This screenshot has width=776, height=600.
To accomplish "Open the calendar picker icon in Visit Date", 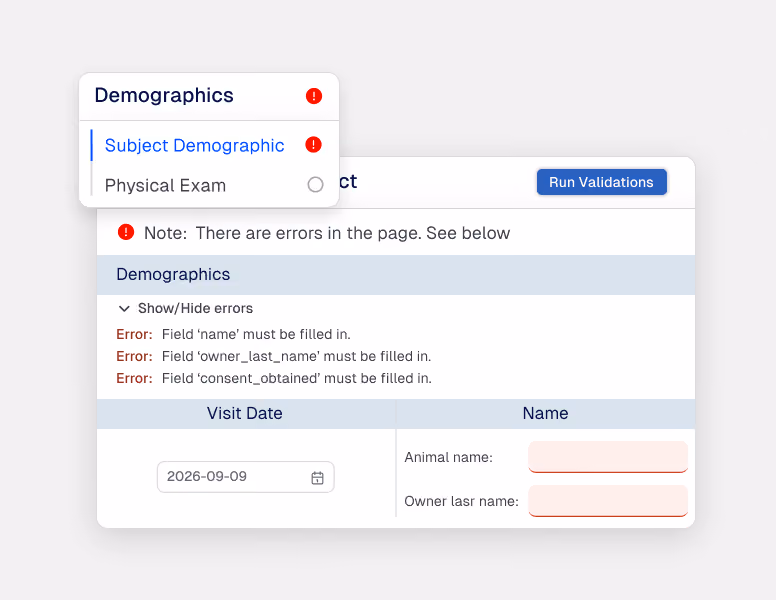I will [317, 478].
